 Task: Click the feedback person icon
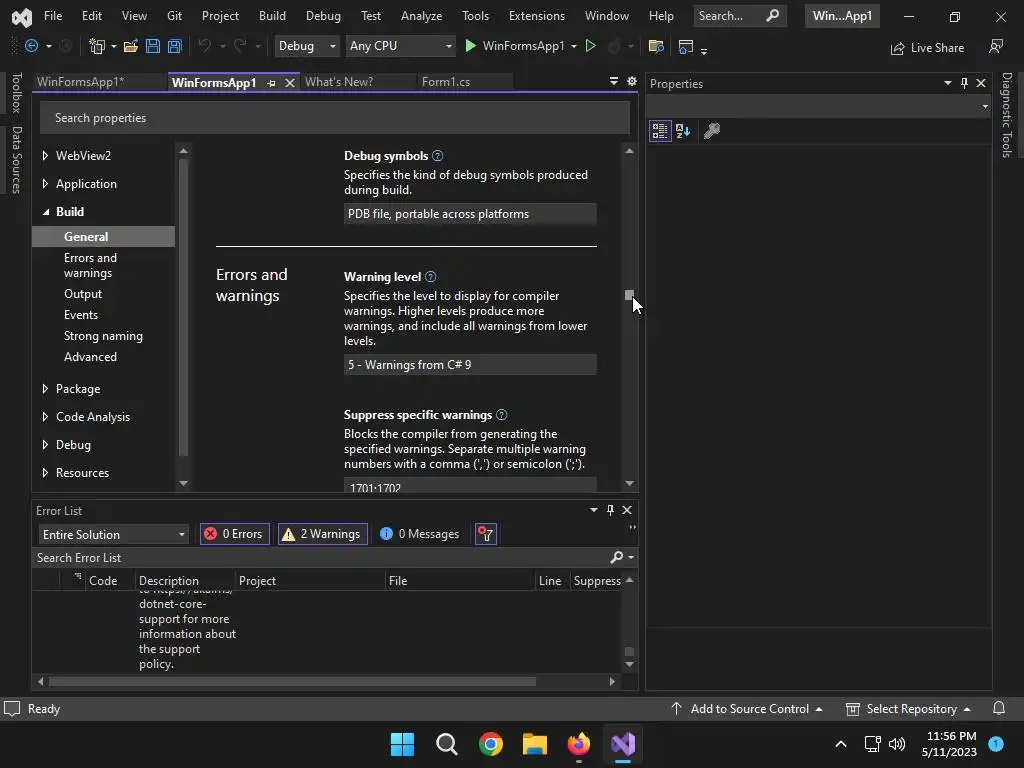[x=996, y=46]
